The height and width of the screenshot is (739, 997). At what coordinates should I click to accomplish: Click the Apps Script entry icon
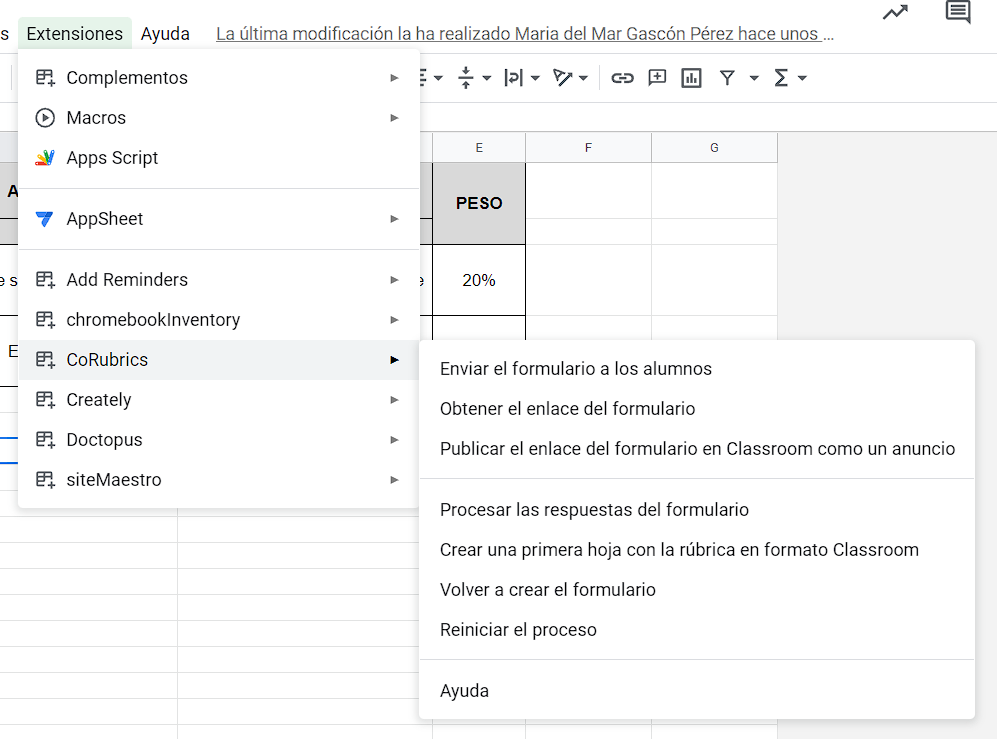tap(45, 158)
